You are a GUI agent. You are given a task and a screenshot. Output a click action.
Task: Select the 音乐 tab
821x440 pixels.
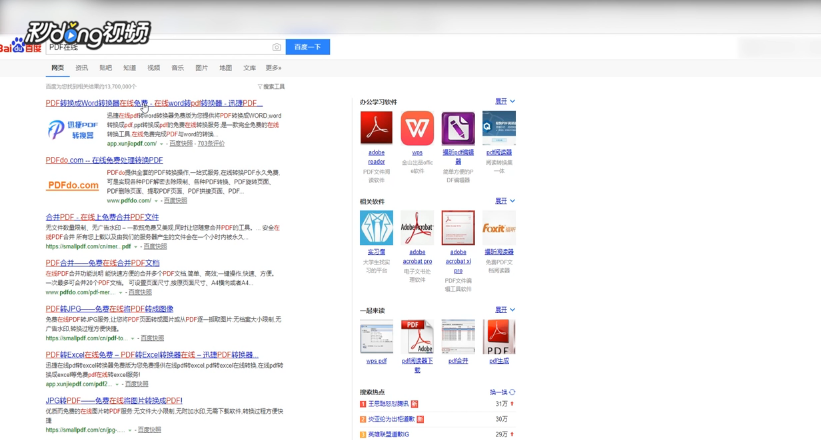point(177,68)
